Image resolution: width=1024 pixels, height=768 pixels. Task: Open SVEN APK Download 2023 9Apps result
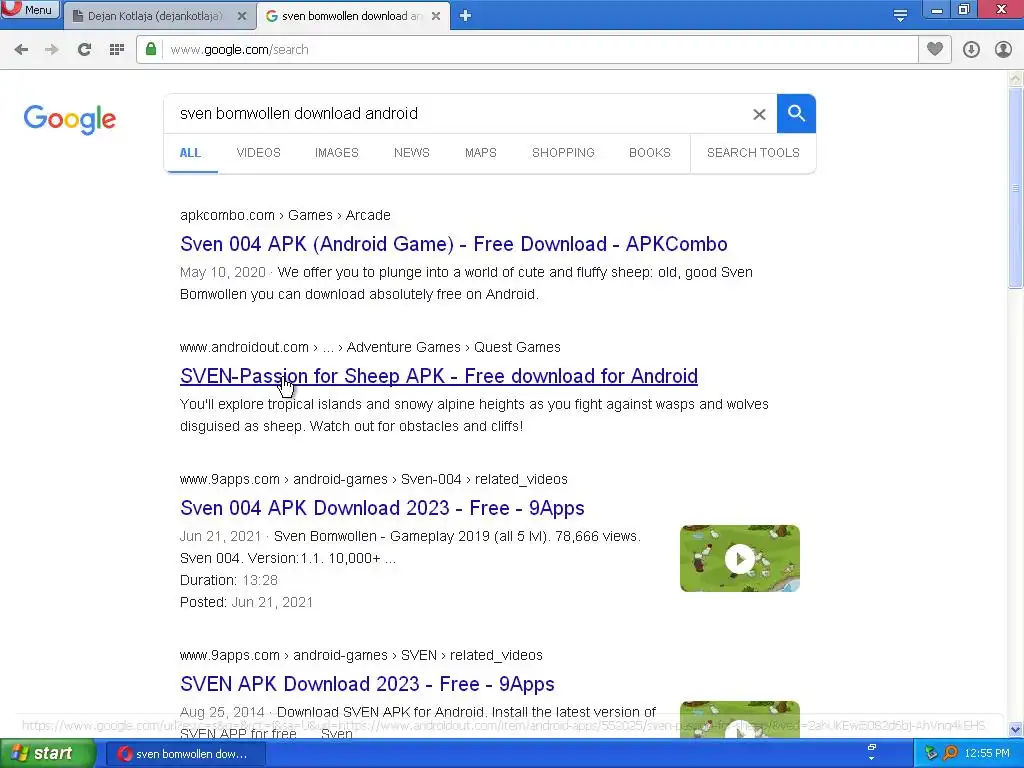pos(367,684)
